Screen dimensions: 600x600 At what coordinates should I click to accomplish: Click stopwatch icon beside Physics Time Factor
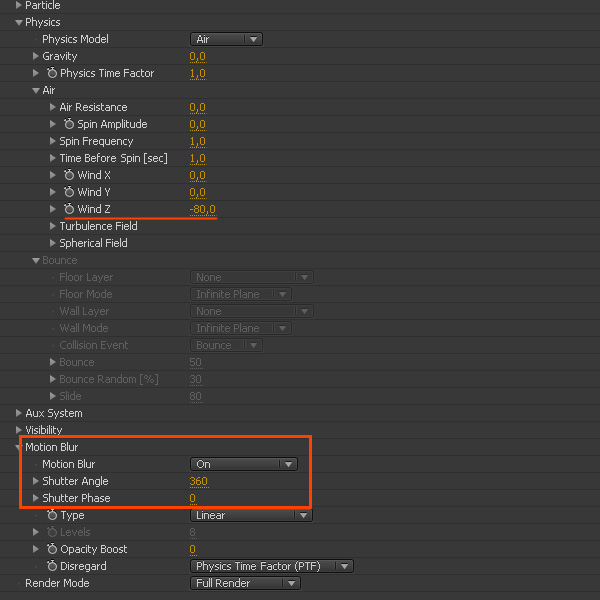click(x=51, y=73)
